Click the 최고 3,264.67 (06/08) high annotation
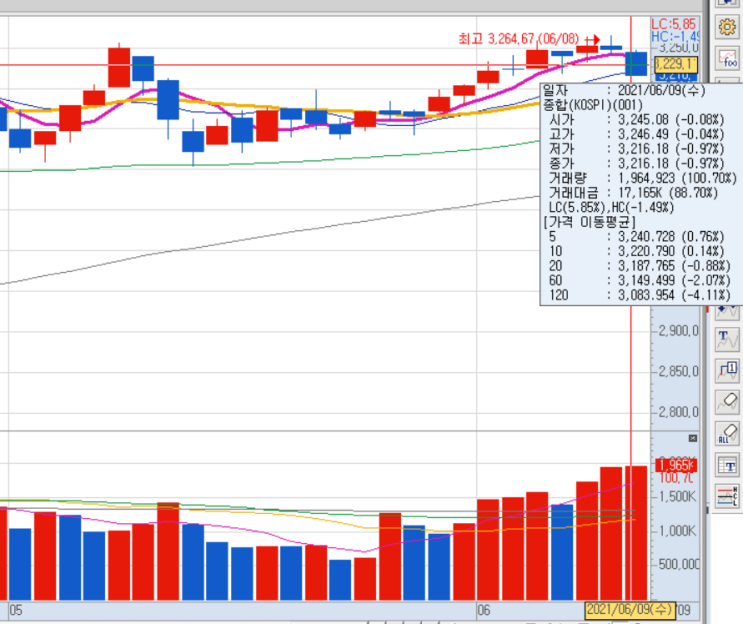Screen dimensions: 743x624 pos(519,39)
